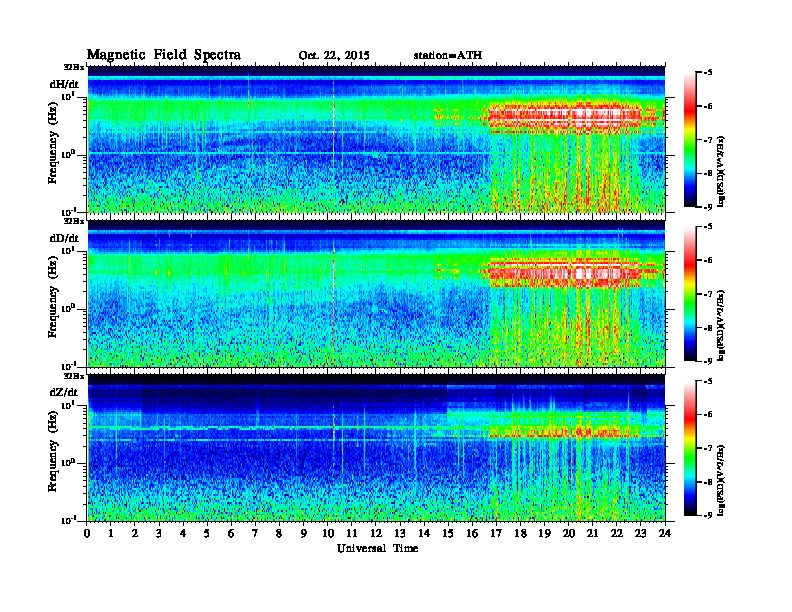Click the log PSD label beside the dZ/dt color bar
The height and width of the screenshot is (612, 792).
click(721, 479)
